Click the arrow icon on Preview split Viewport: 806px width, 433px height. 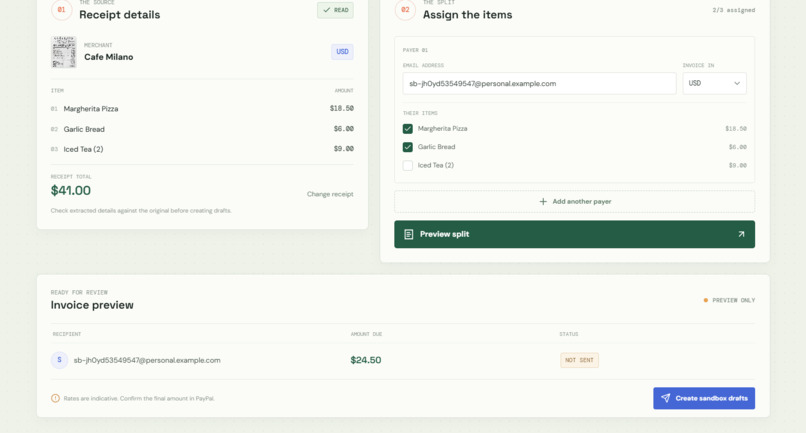(741, 234)
